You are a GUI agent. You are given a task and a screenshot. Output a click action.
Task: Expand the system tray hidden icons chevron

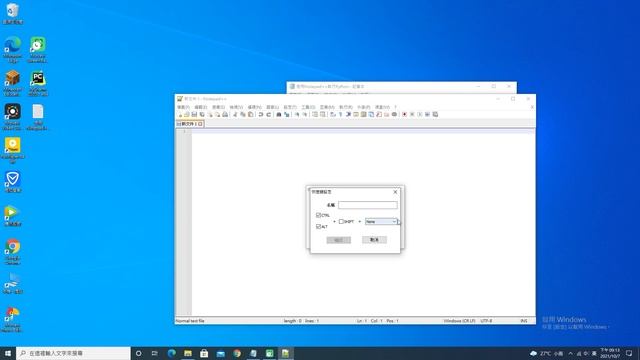point(570,353)
